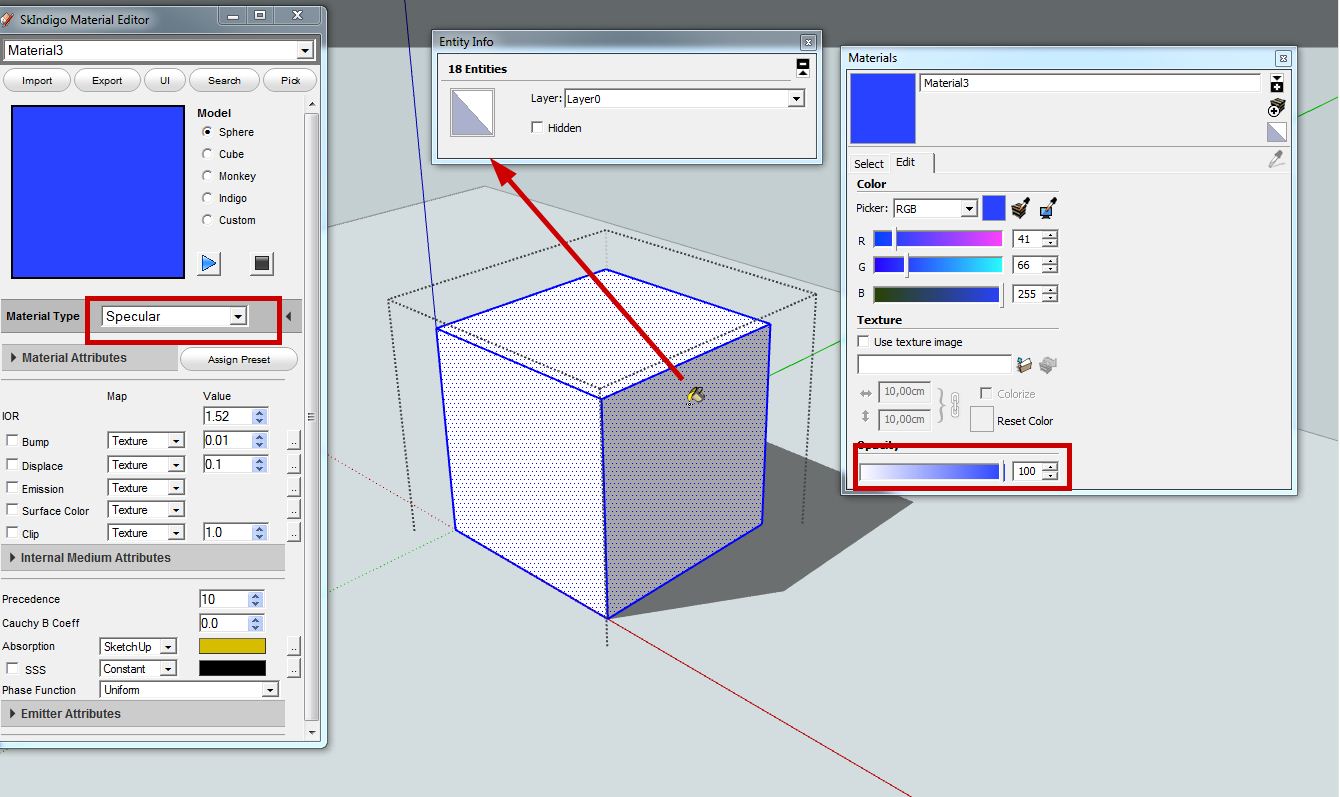Browse for a texture image file
Screen dimensions: 1340x797
[1023, 366]
